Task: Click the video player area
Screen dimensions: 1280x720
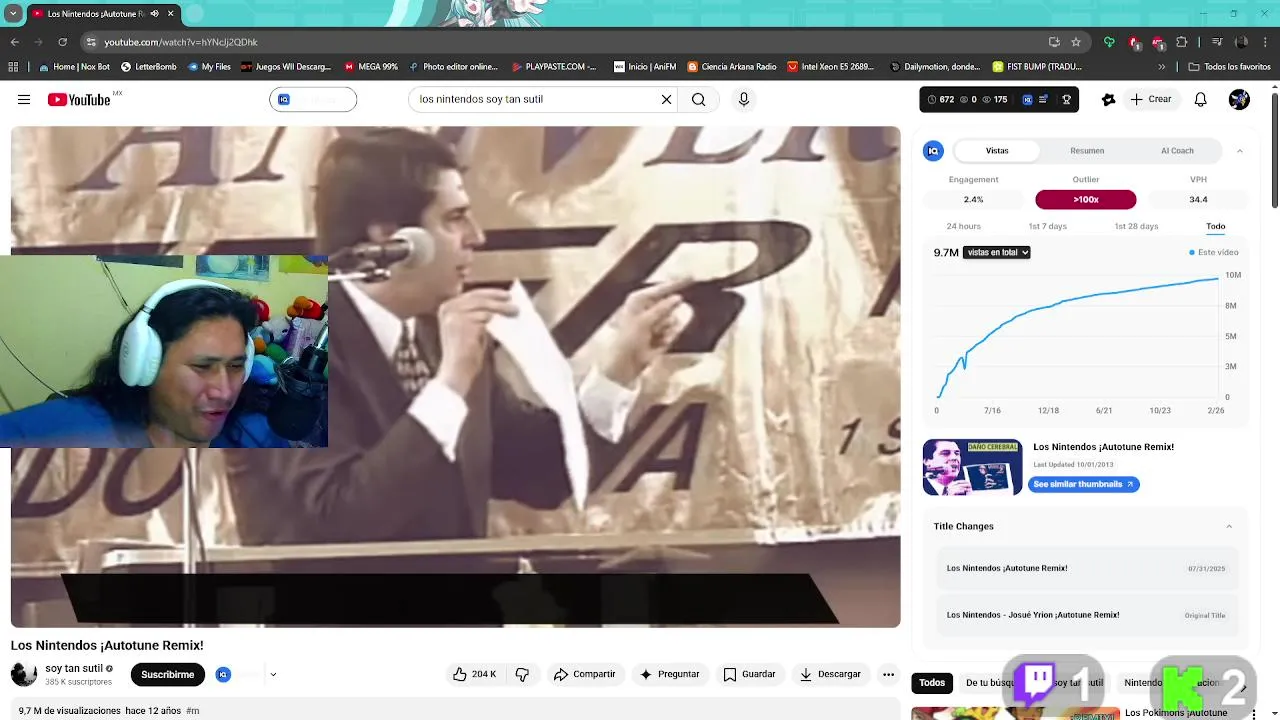Action: point(455,376)
